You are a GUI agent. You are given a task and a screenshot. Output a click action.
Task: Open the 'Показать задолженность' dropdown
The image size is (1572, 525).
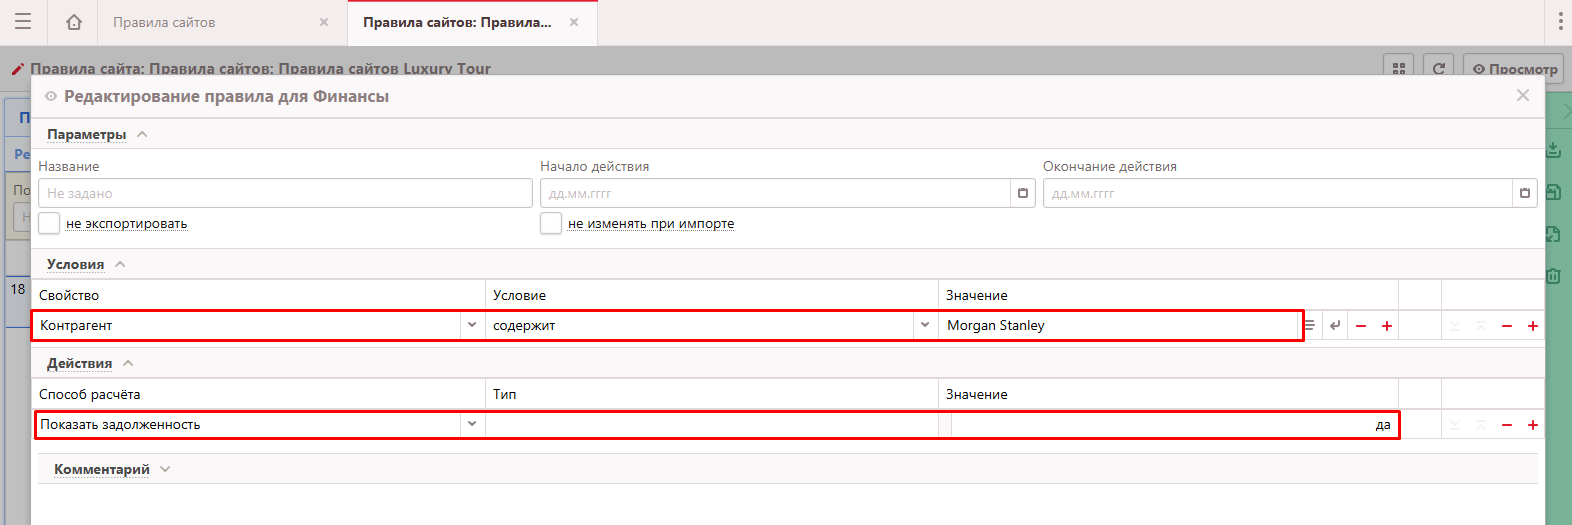[x=472, y=424]
